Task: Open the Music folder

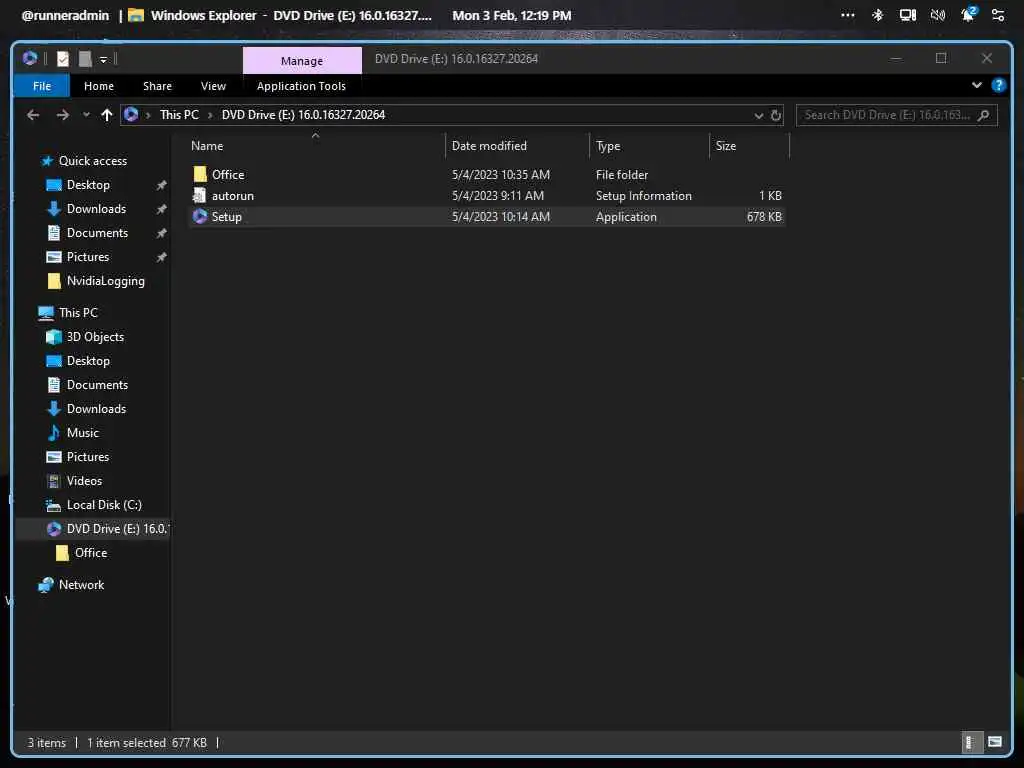Action: point(82,433)
